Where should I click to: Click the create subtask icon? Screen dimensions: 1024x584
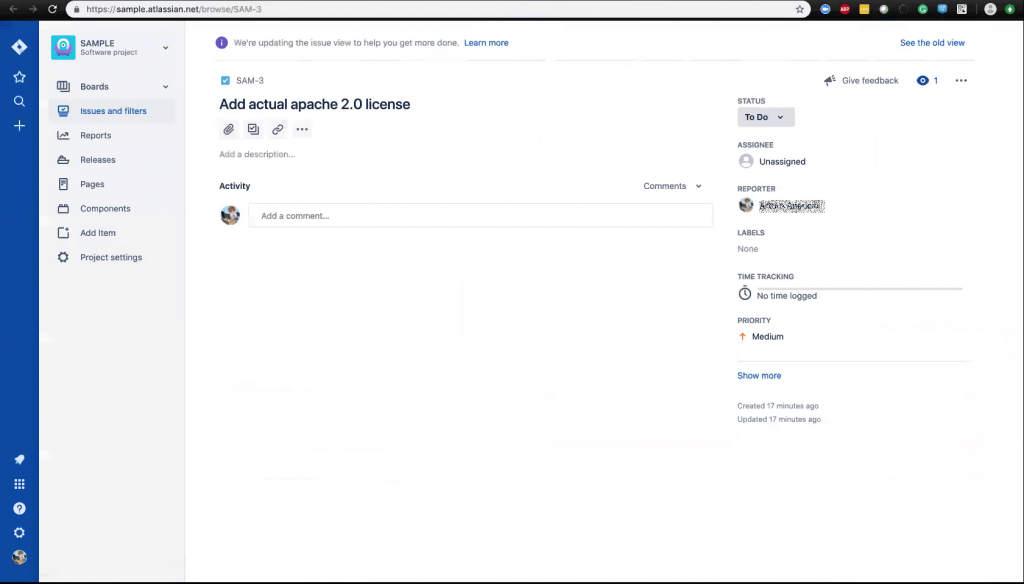tap(253, 129)
